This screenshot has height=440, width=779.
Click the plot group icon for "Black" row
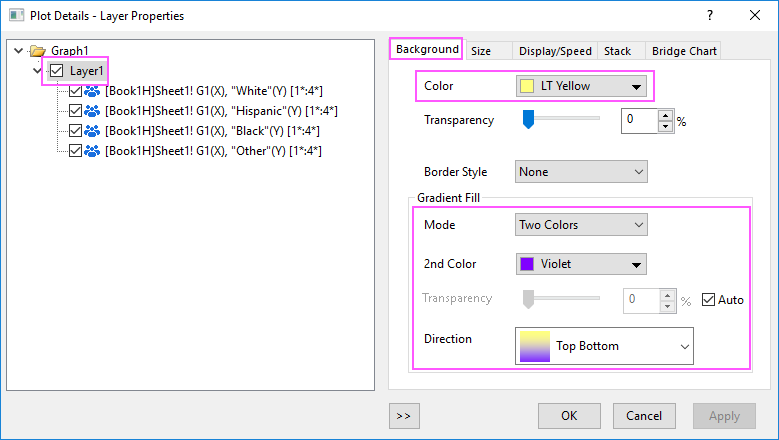(x=92, y=131)
